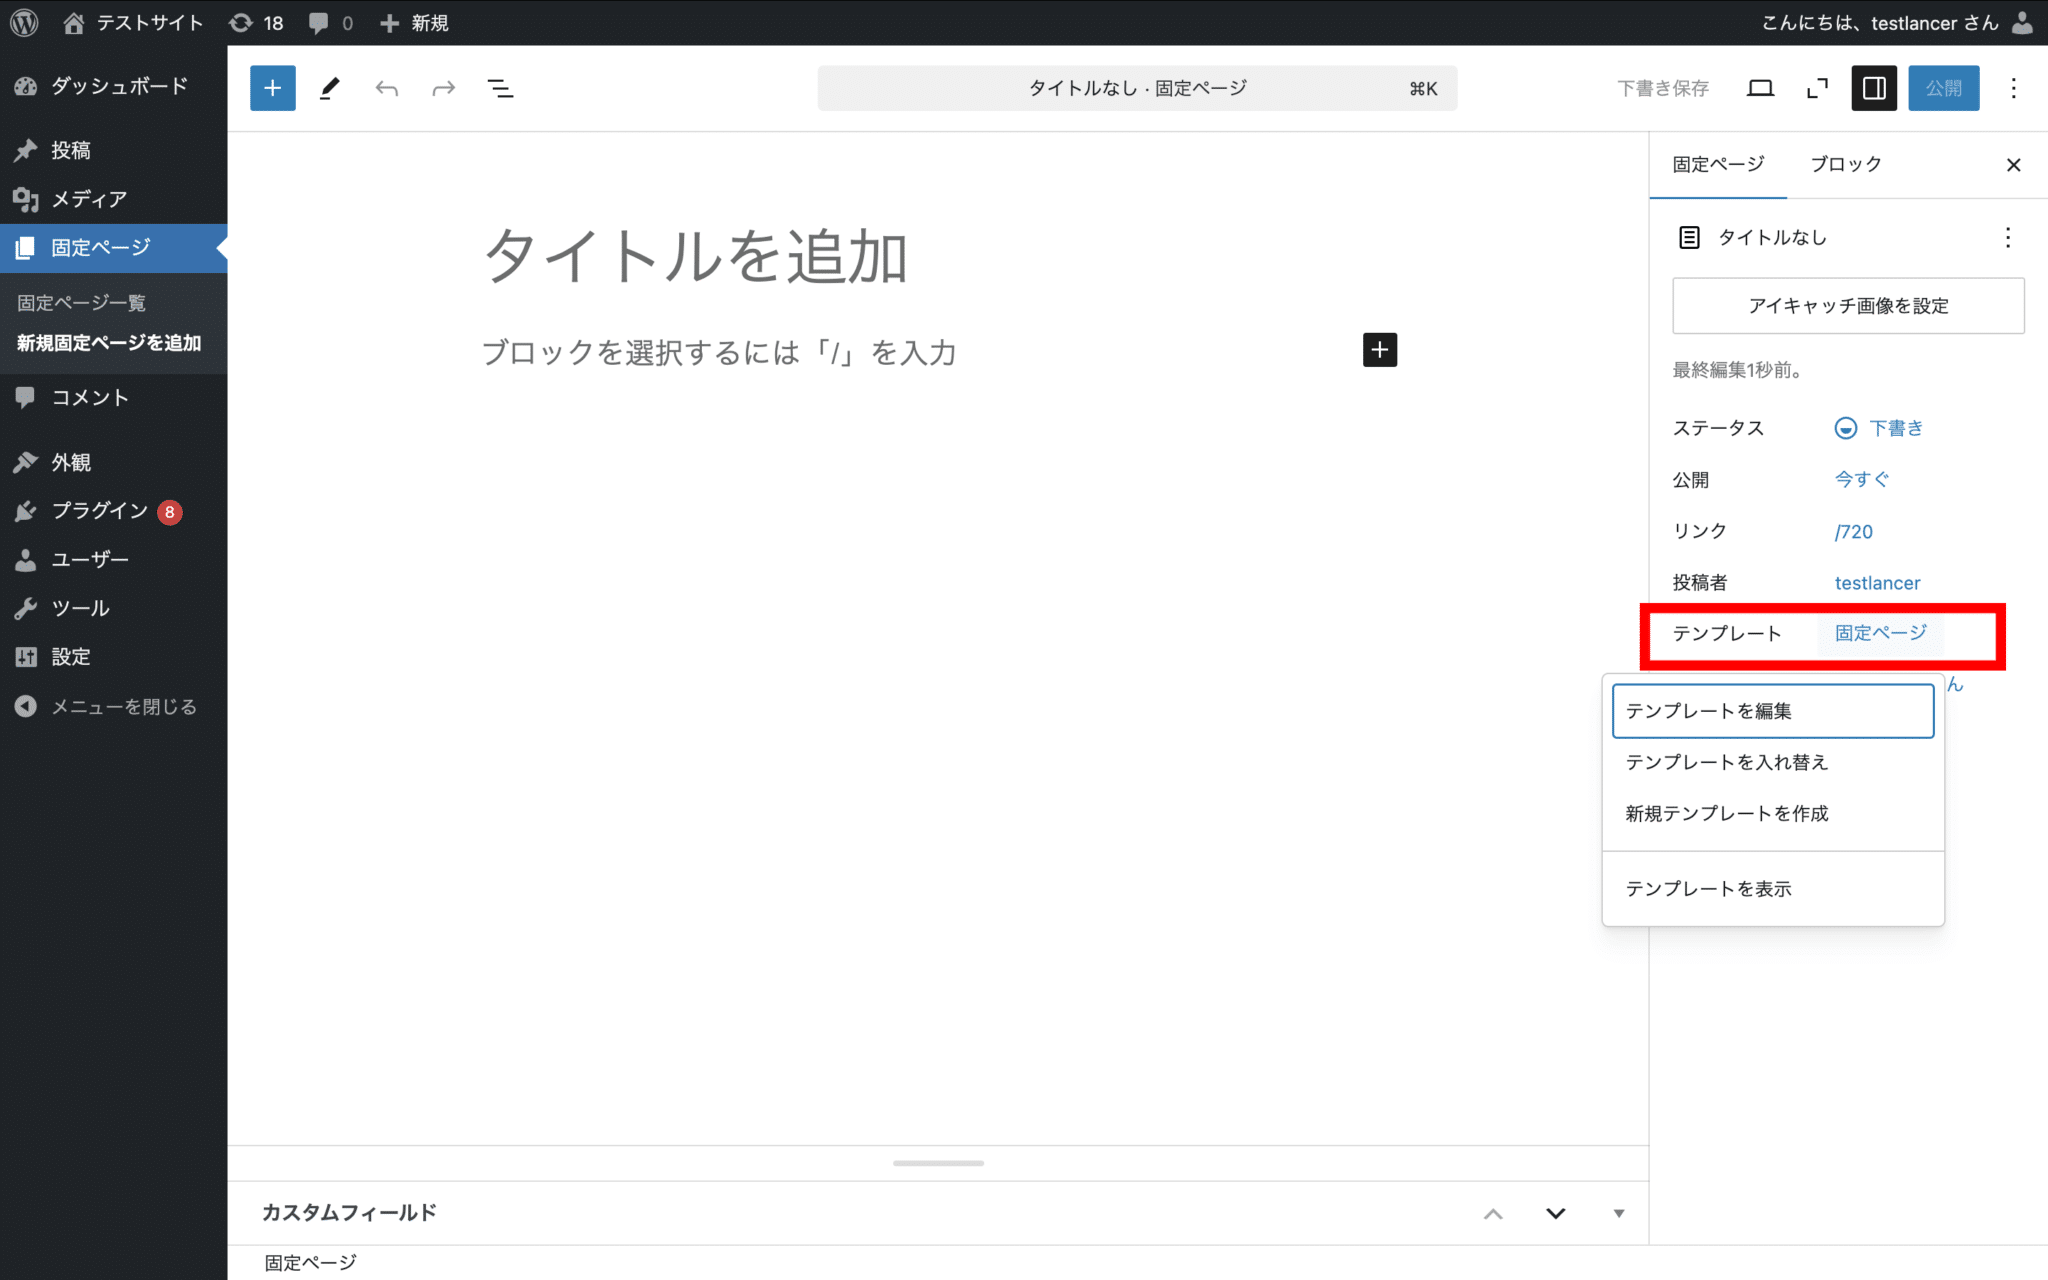Click the black inline add-block plus
Image resolution: width=2048 pixels, height=1280 pixels.
[x=1379, y=350]
